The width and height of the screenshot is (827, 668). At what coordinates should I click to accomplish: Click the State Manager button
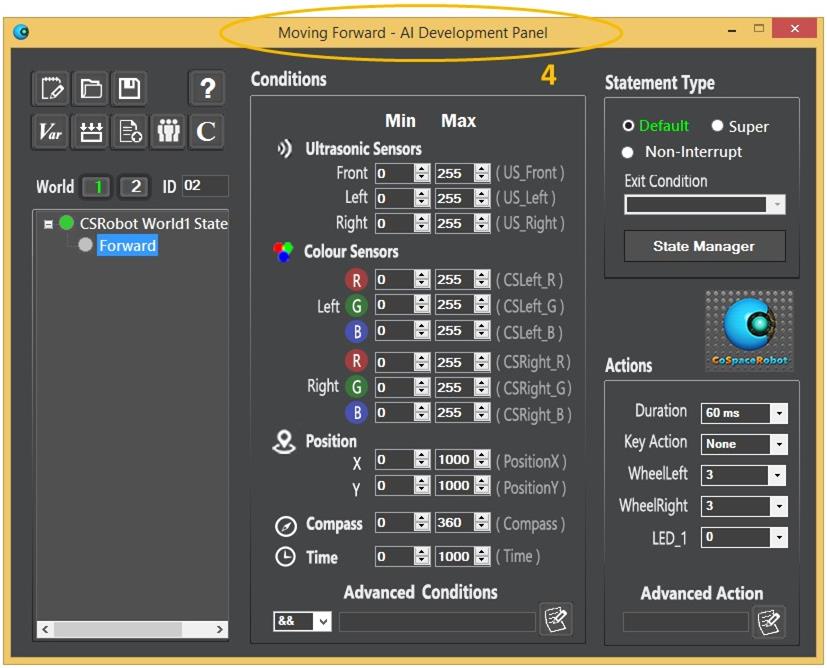tap(704, 246)
